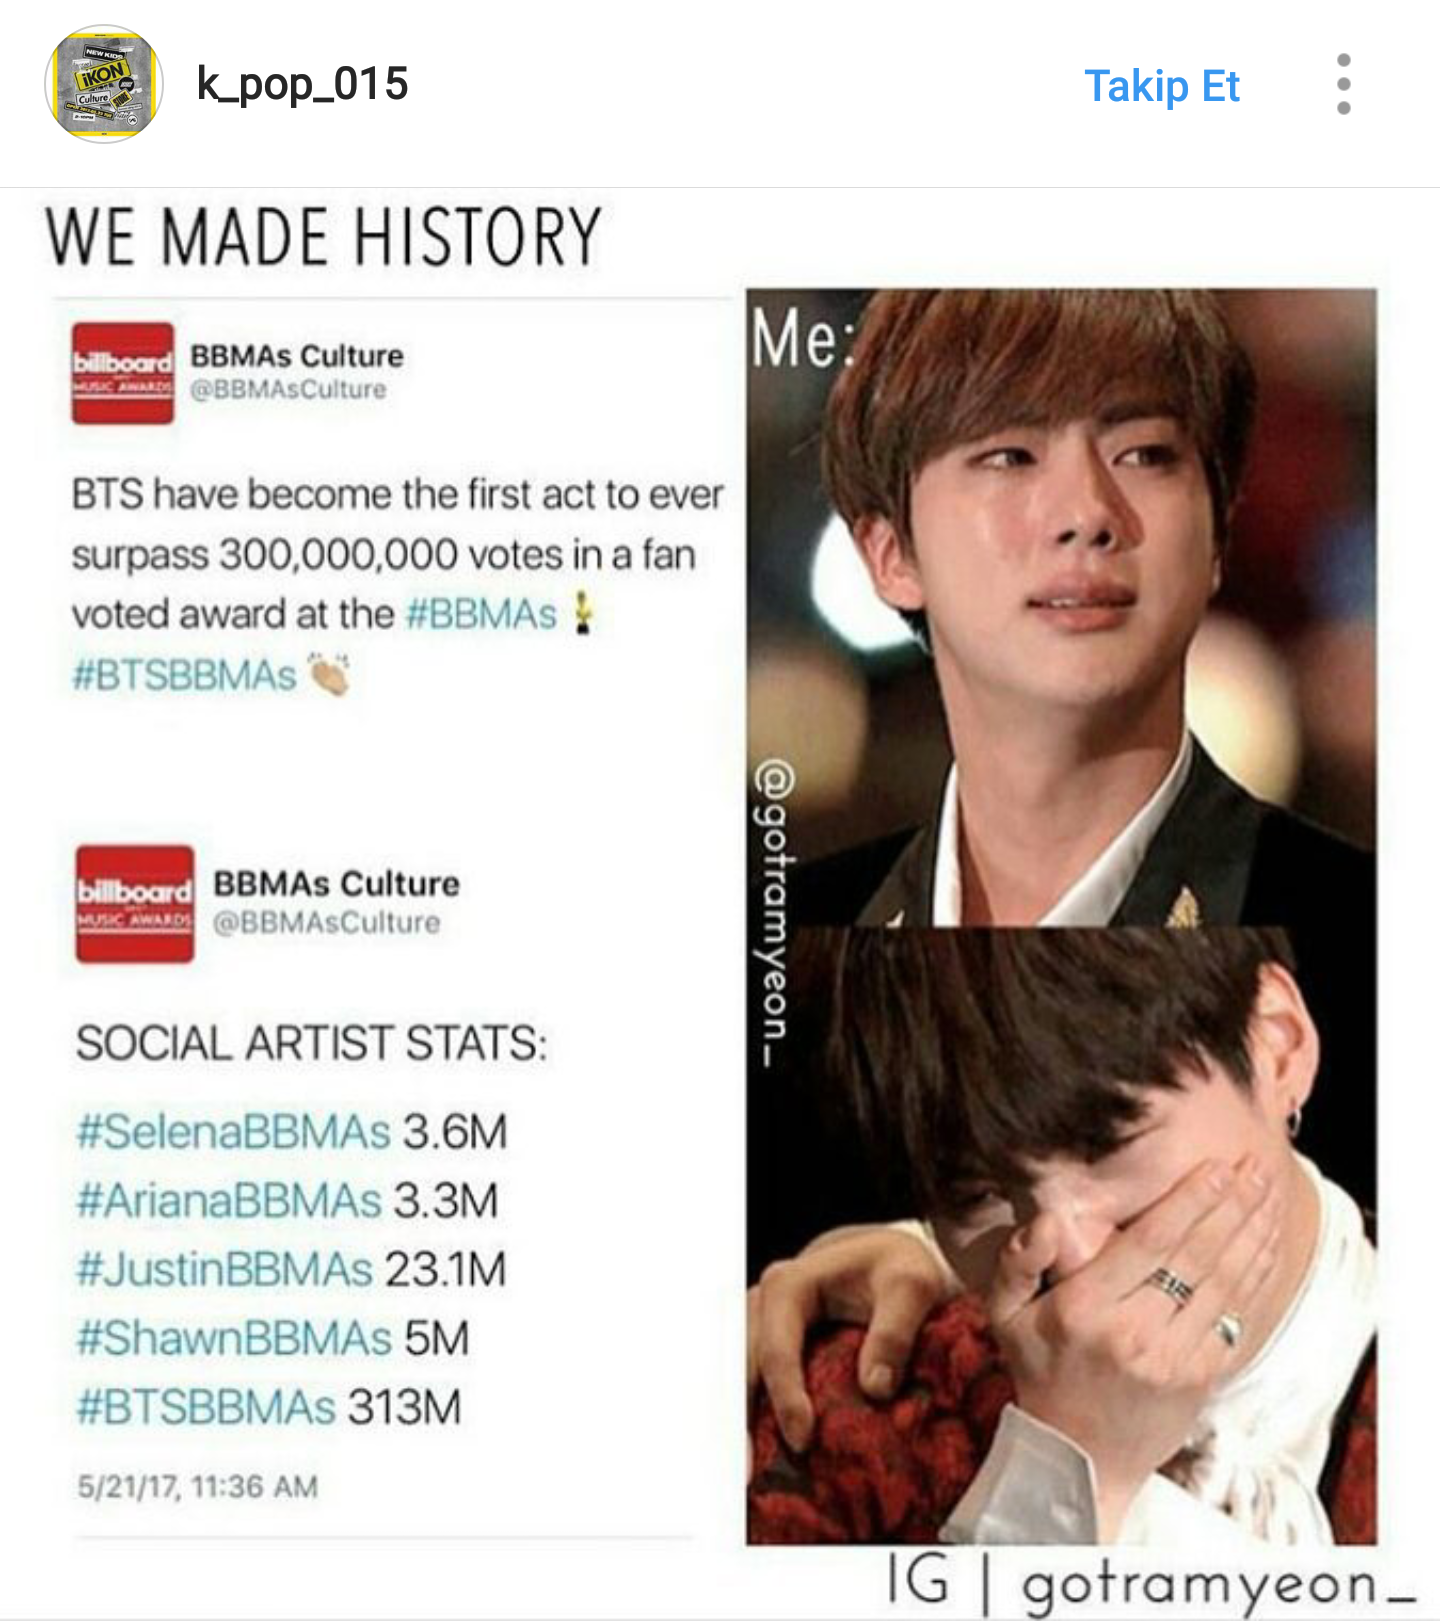Click the tweet timestamp 5/21/17, 11:36 AM
Image resolution: width=1440 pixels, height=1621 pixels.
[198, 1487]
